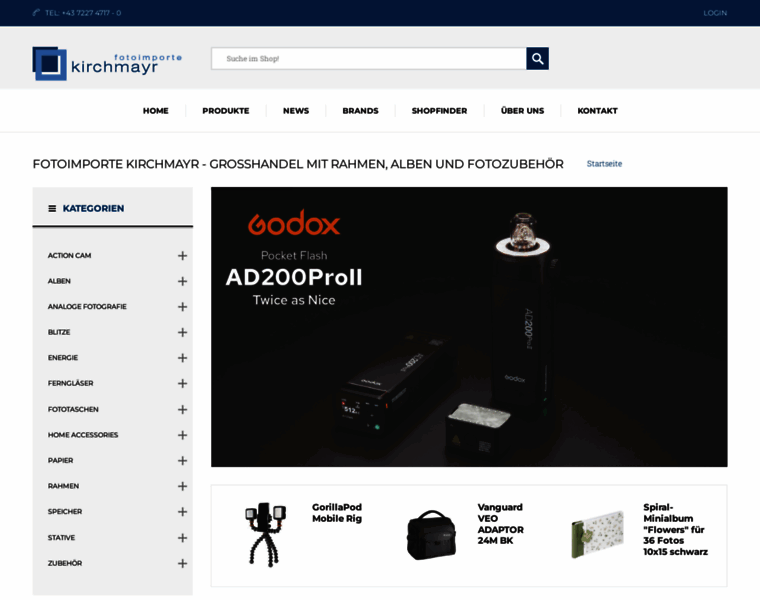Click the Flowers mini album image

(597, 535)
